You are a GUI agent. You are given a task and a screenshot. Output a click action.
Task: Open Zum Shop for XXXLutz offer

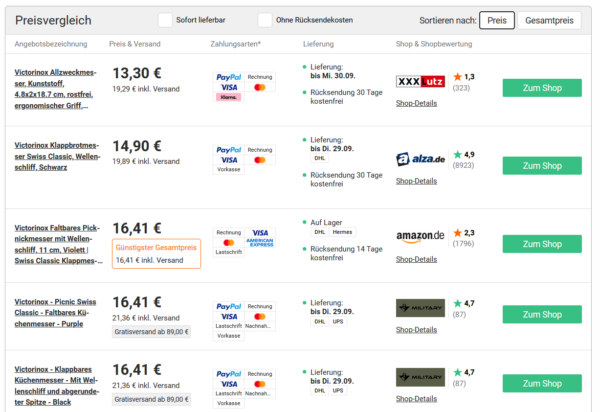[x=542, y=88]
